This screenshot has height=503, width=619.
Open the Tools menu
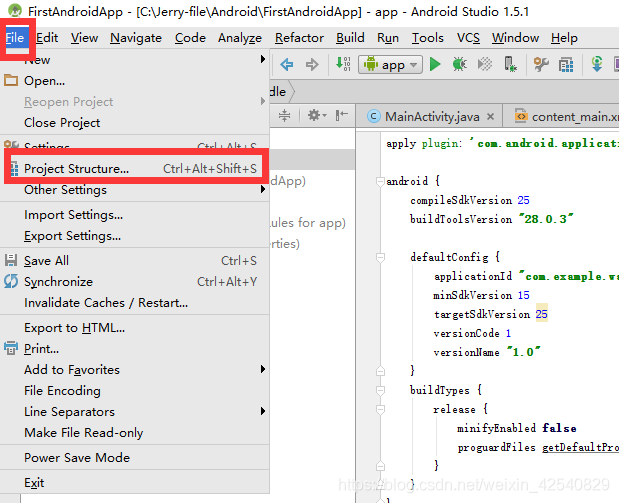click(x=428, y=38)
